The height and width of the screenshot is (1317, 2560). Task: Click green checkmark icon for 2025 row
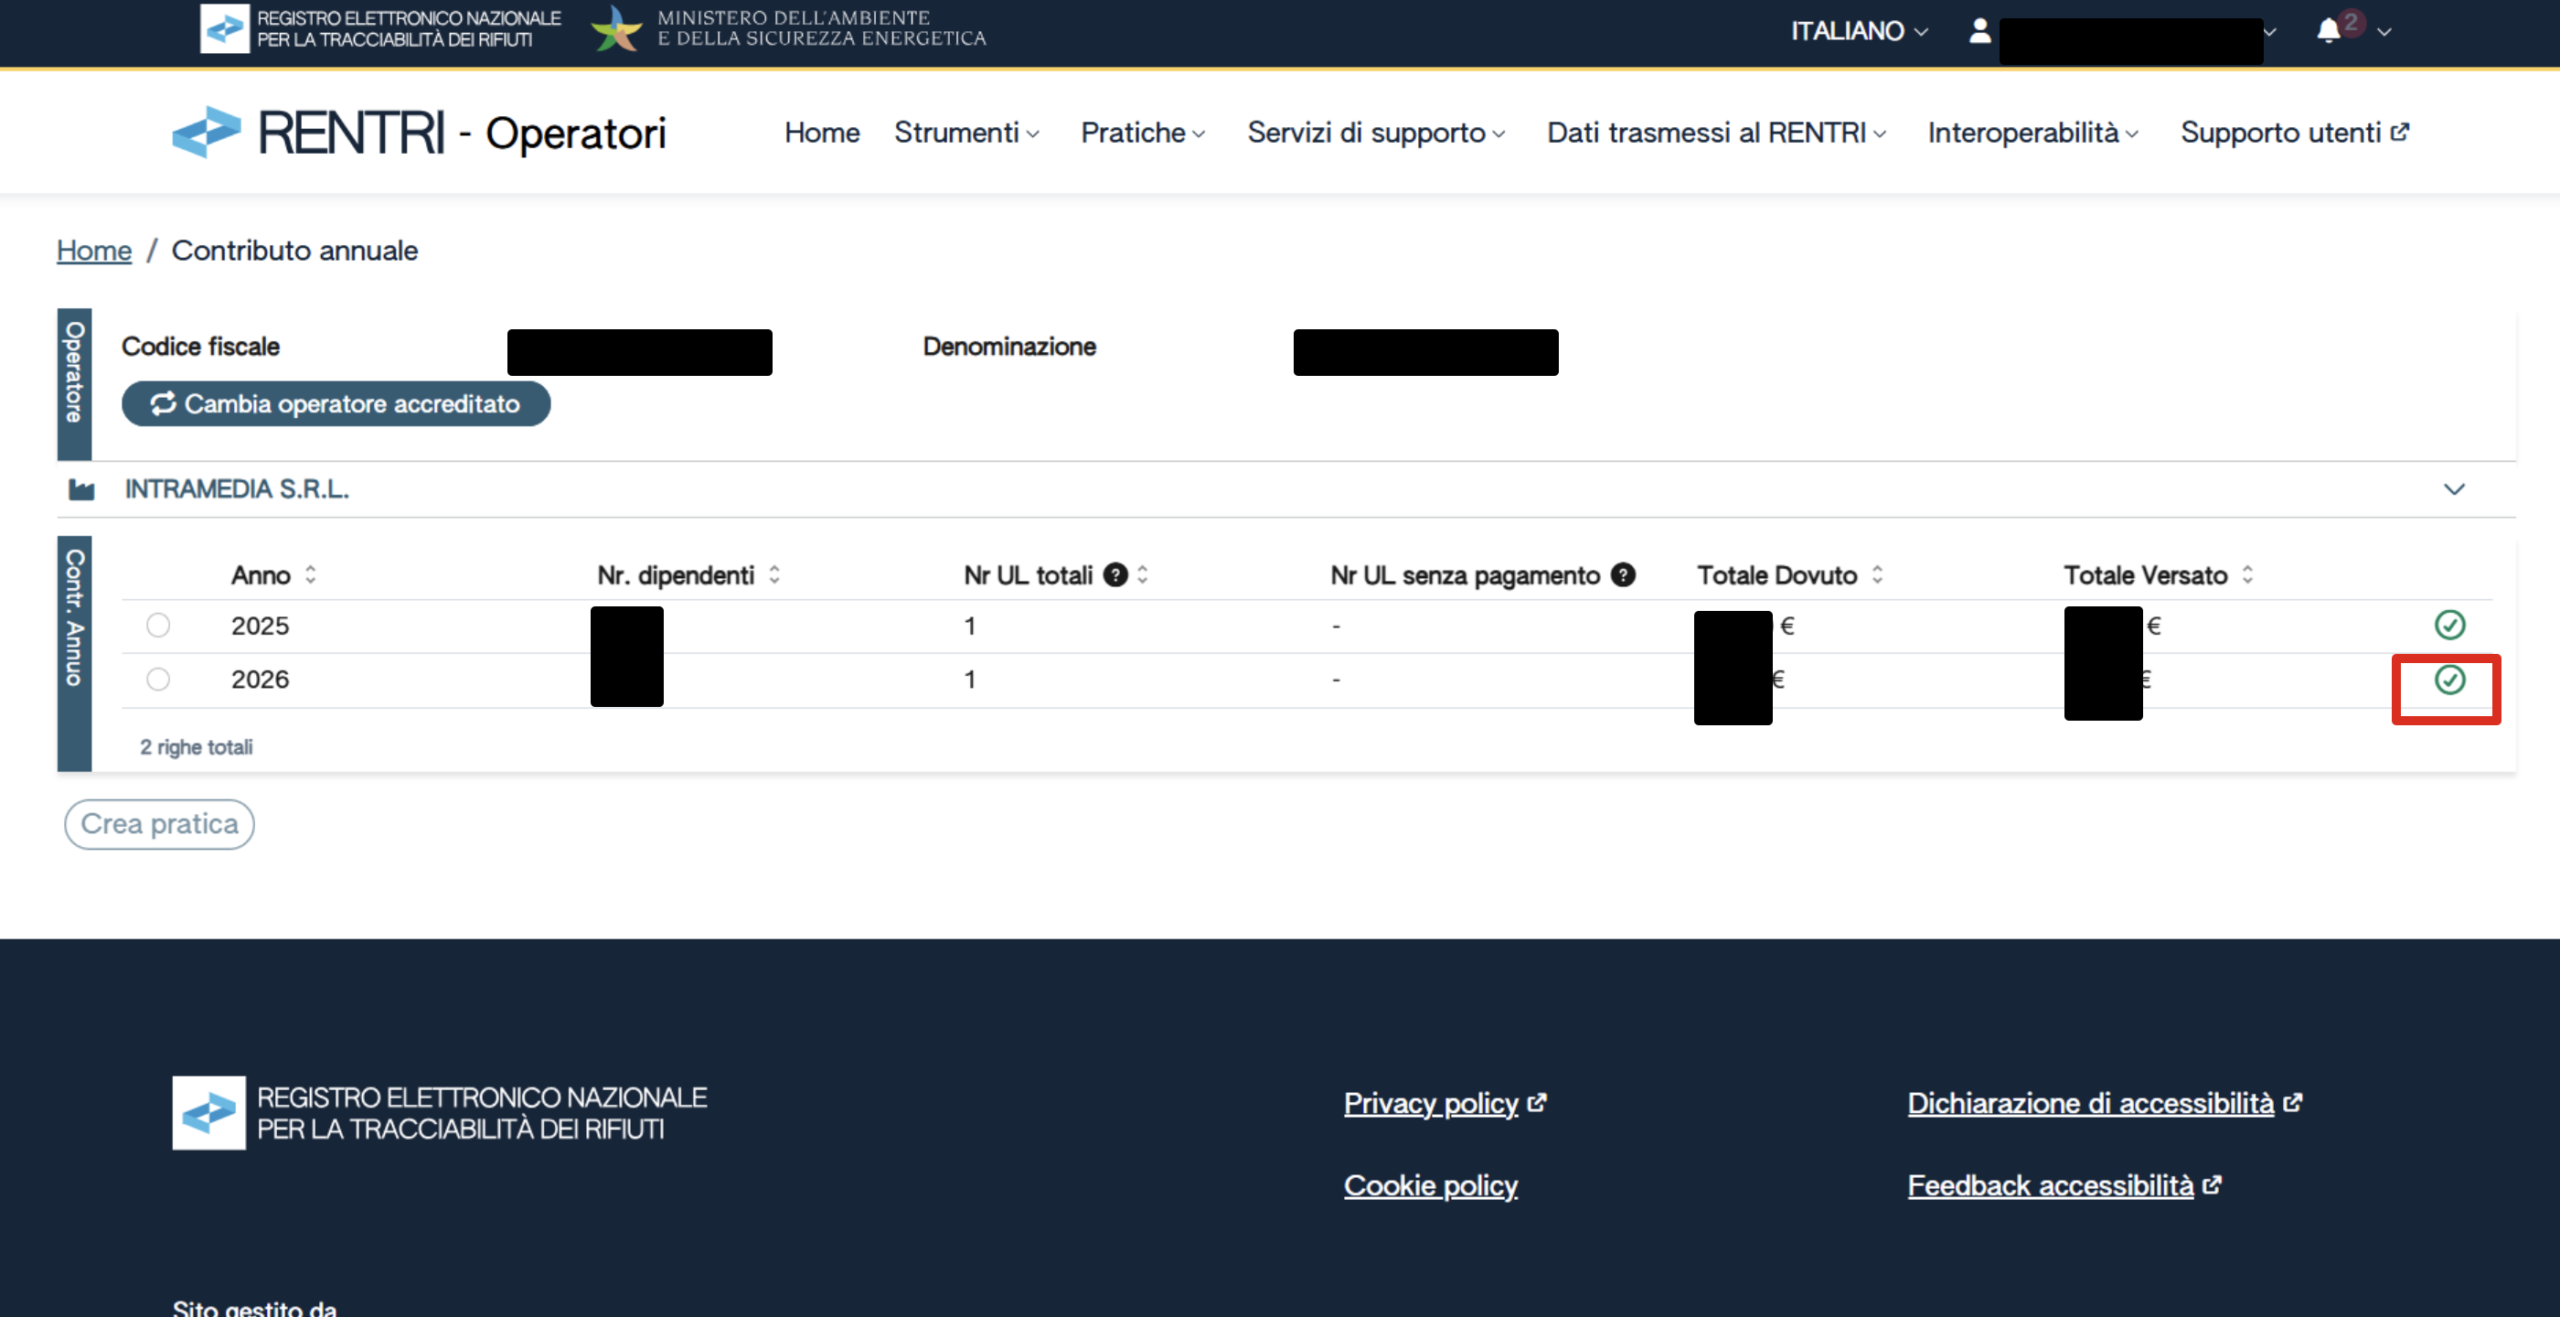(x=2449, y=625)
